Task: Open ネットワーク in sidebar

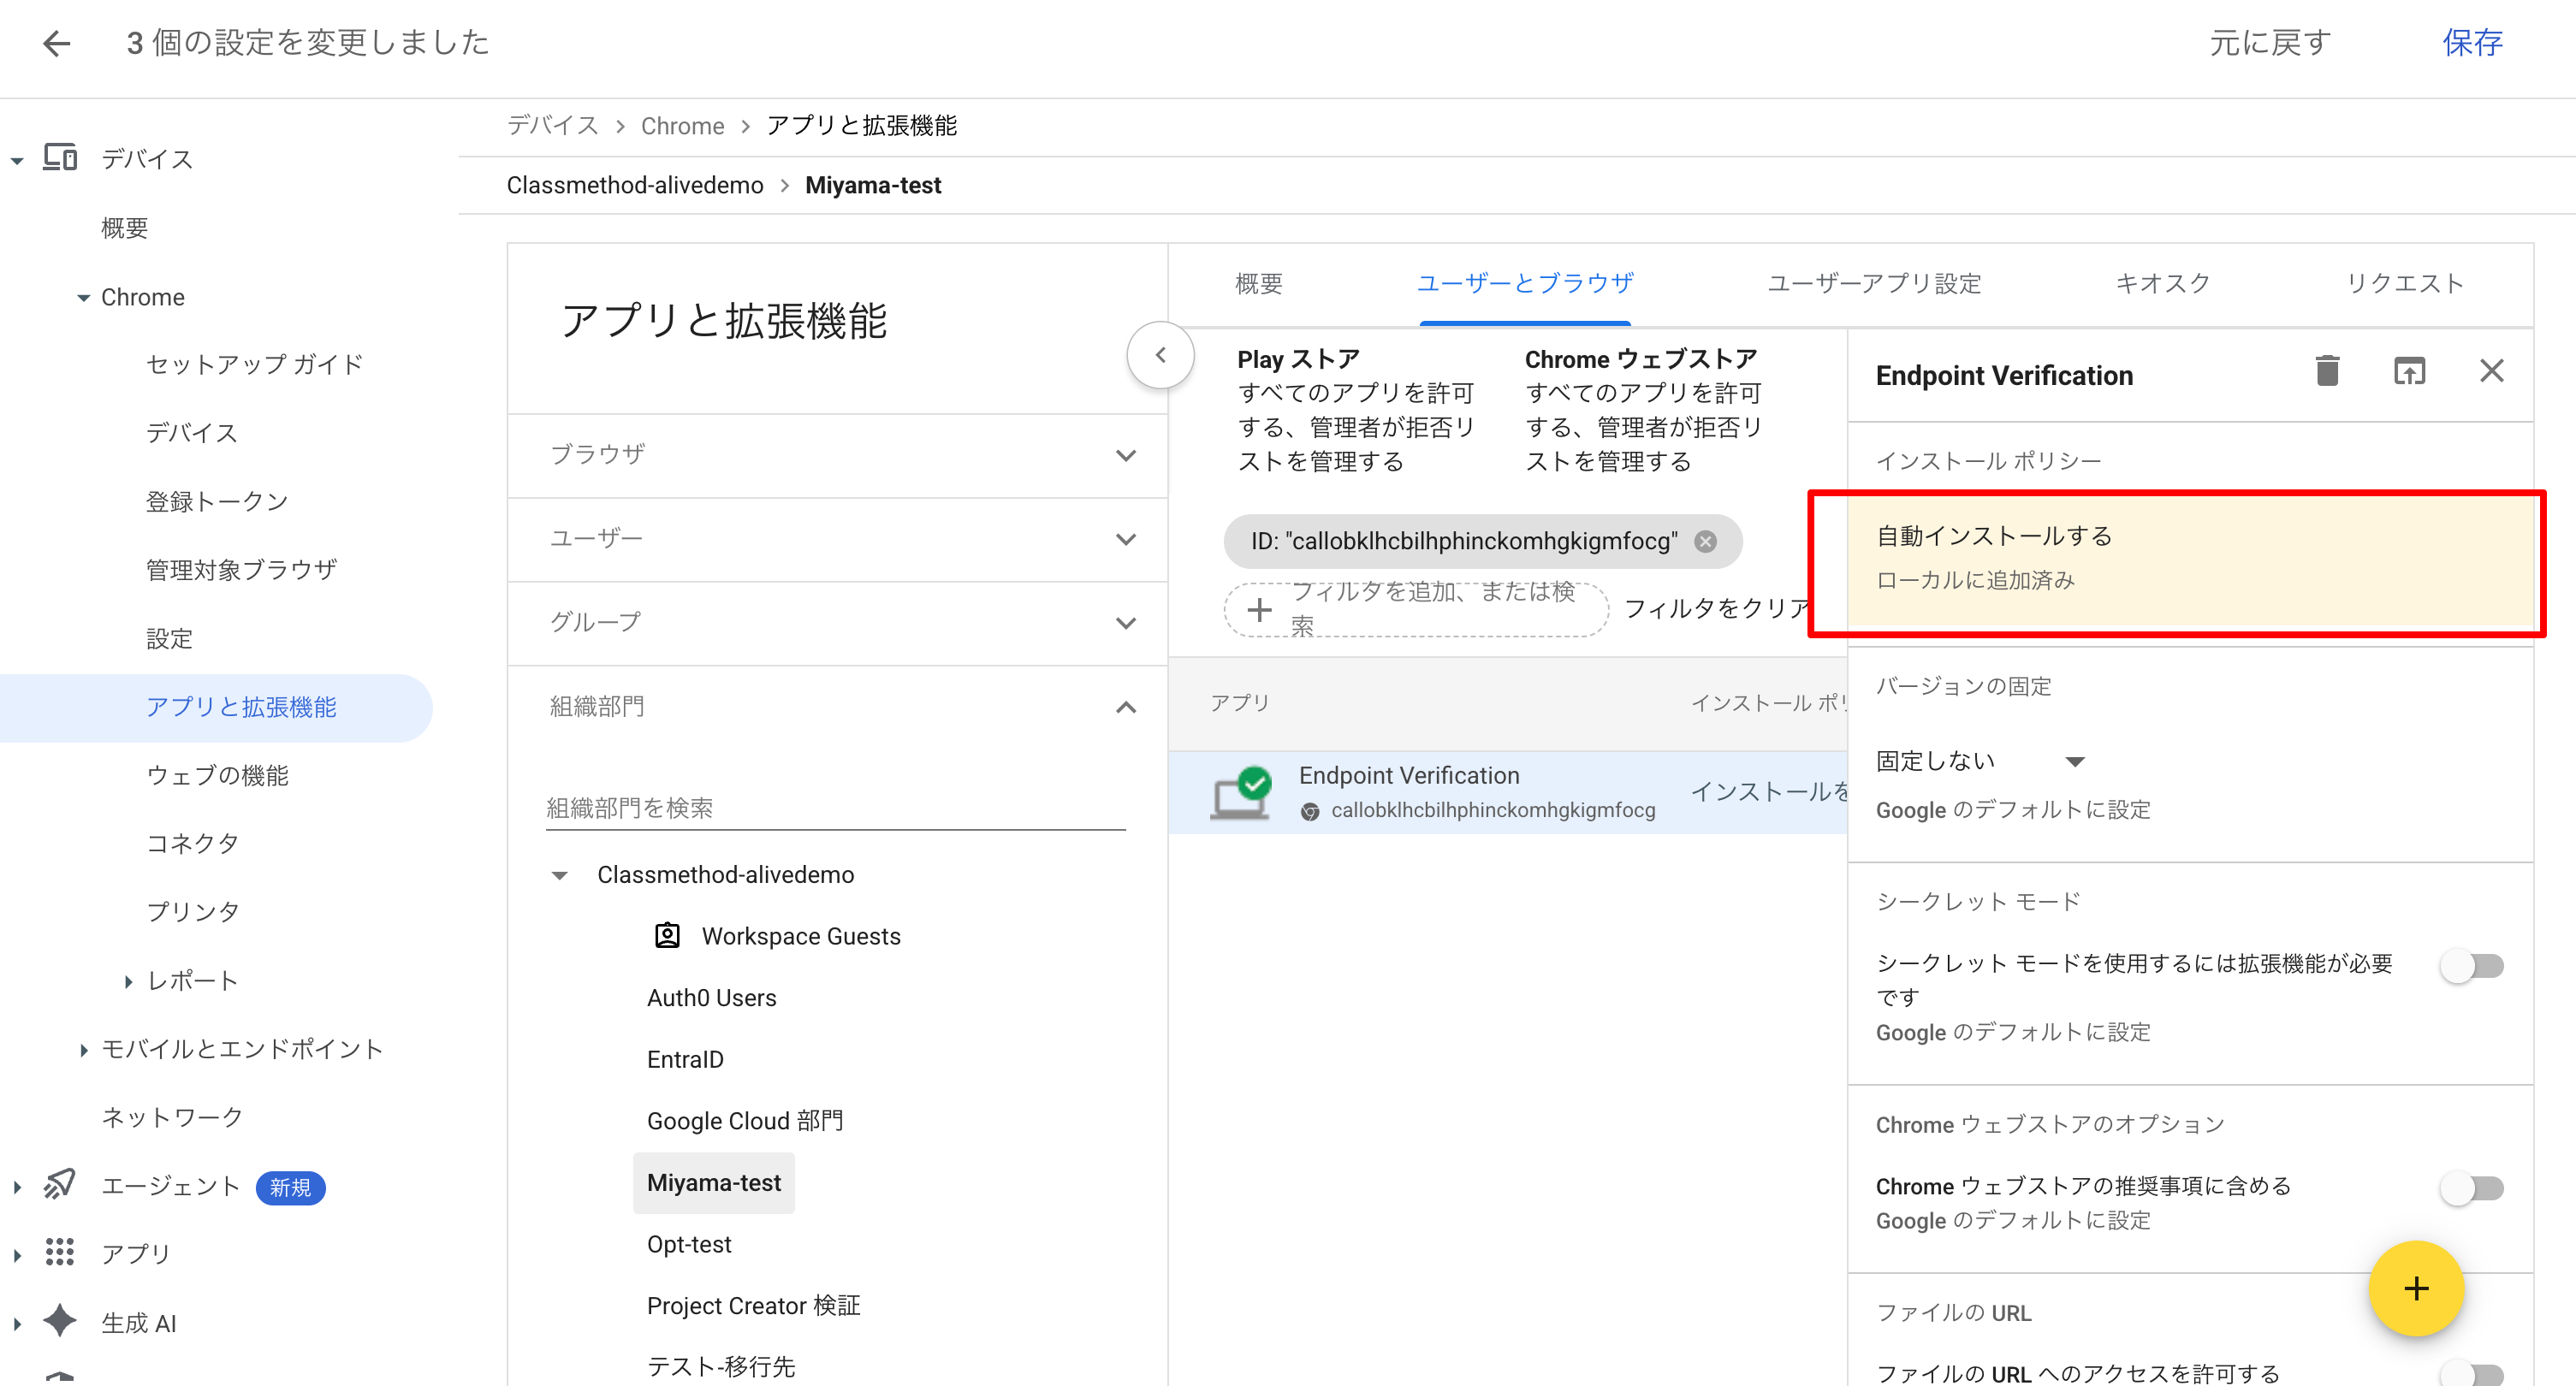Action: coord(172,1117)
